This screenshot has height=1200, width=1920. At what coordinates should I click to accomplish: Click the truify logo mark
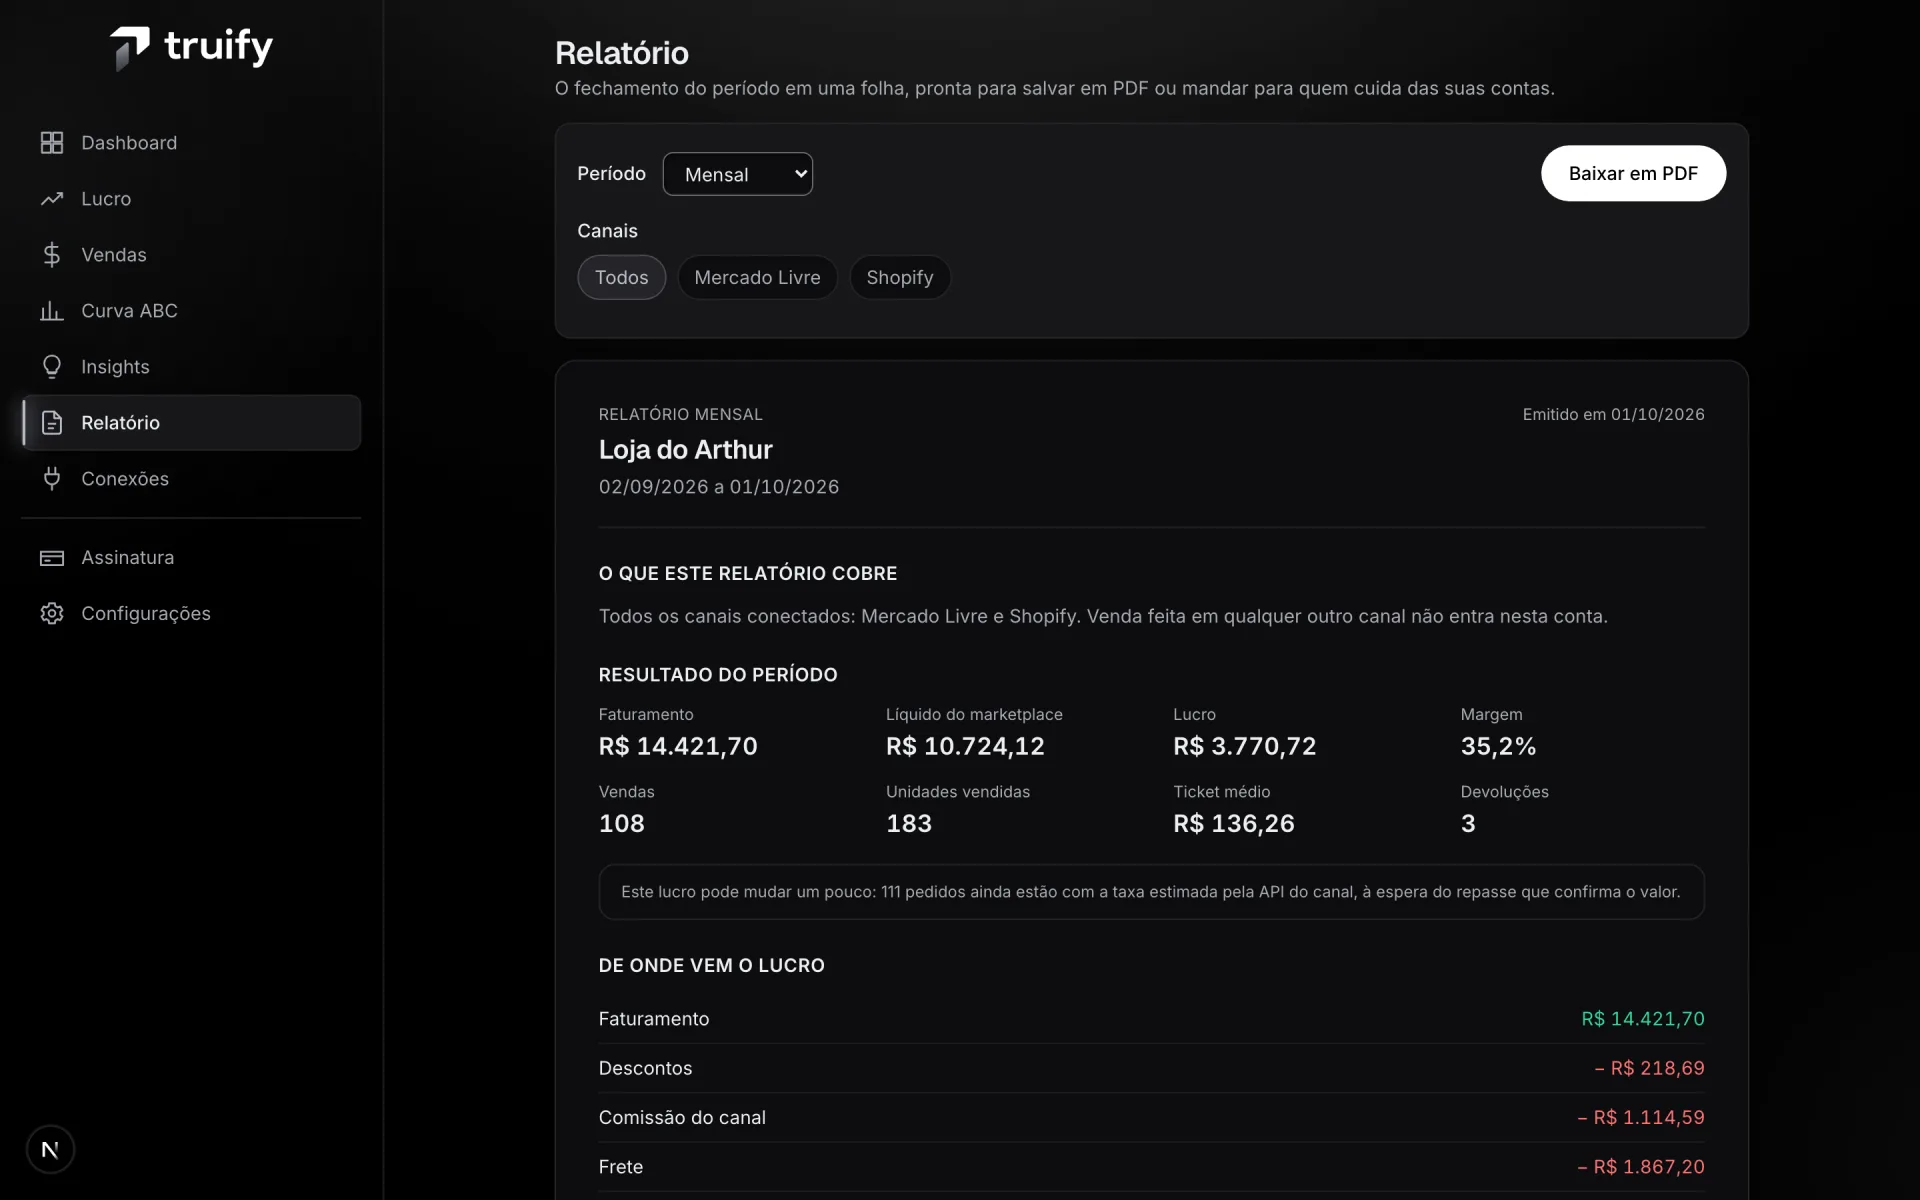pyautogui.click(x=130, y=47)
